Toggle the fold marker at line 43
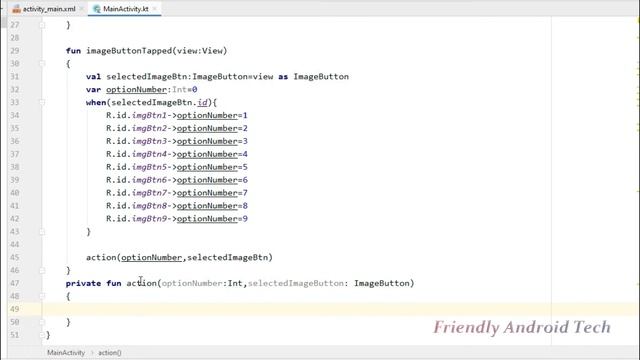This screenshot has width=640, height=360. point(42,231)
